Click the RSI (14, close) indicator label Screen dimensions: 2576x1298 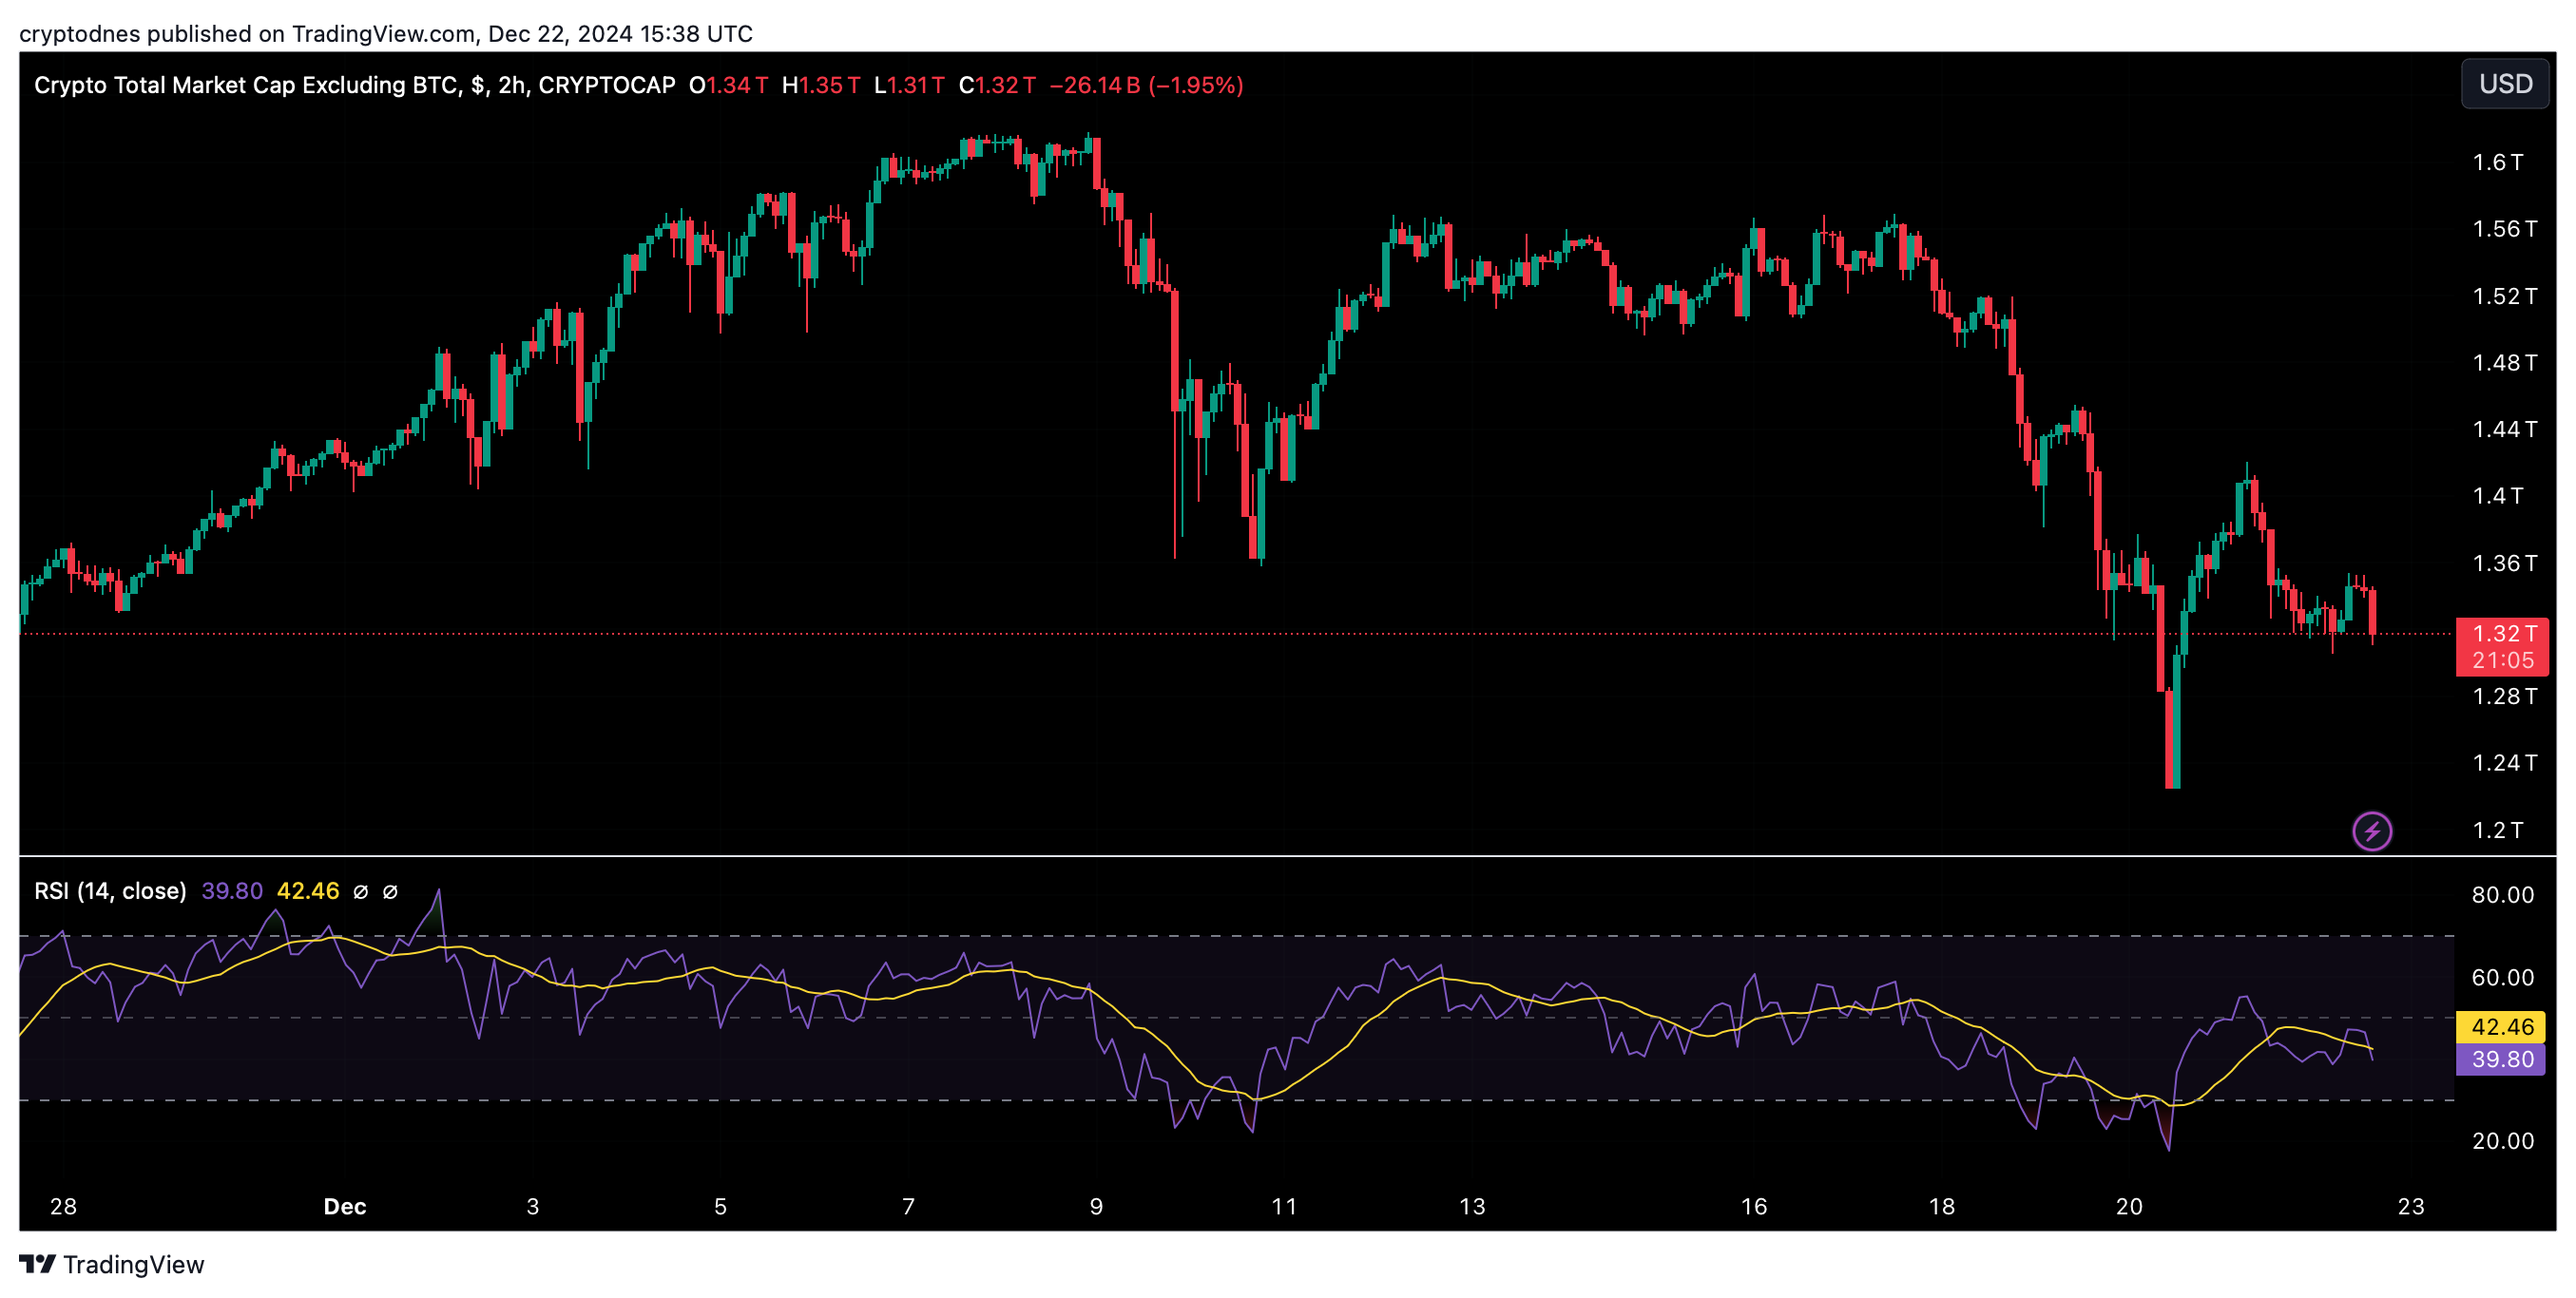[110, 891]
